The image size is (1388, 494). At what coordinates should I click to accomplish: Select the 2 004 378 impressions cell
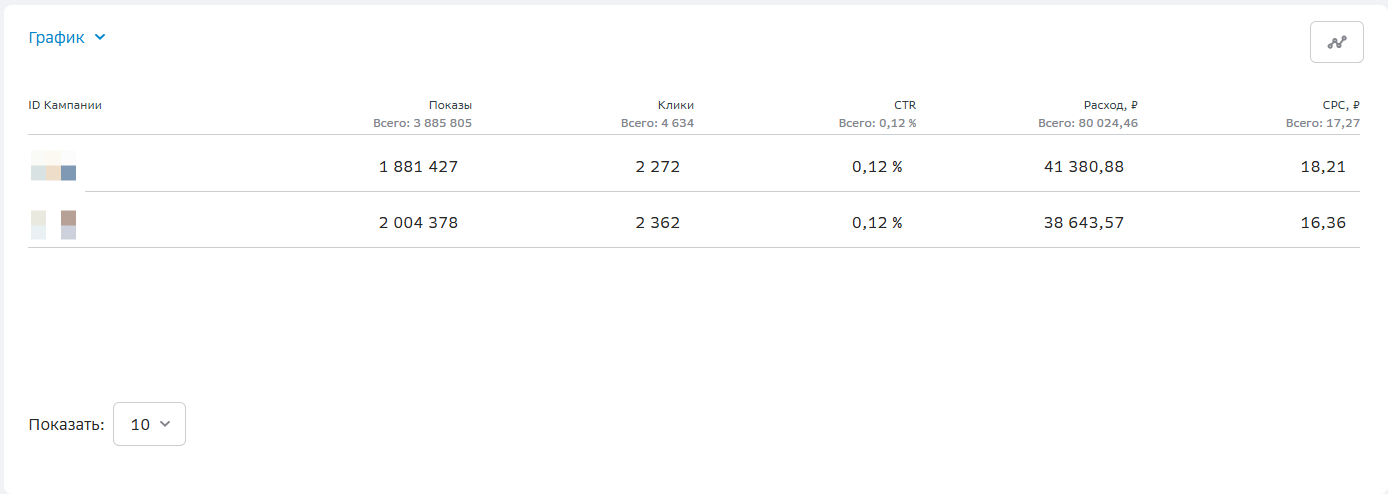pyautogui.click(x=418, y=223)
